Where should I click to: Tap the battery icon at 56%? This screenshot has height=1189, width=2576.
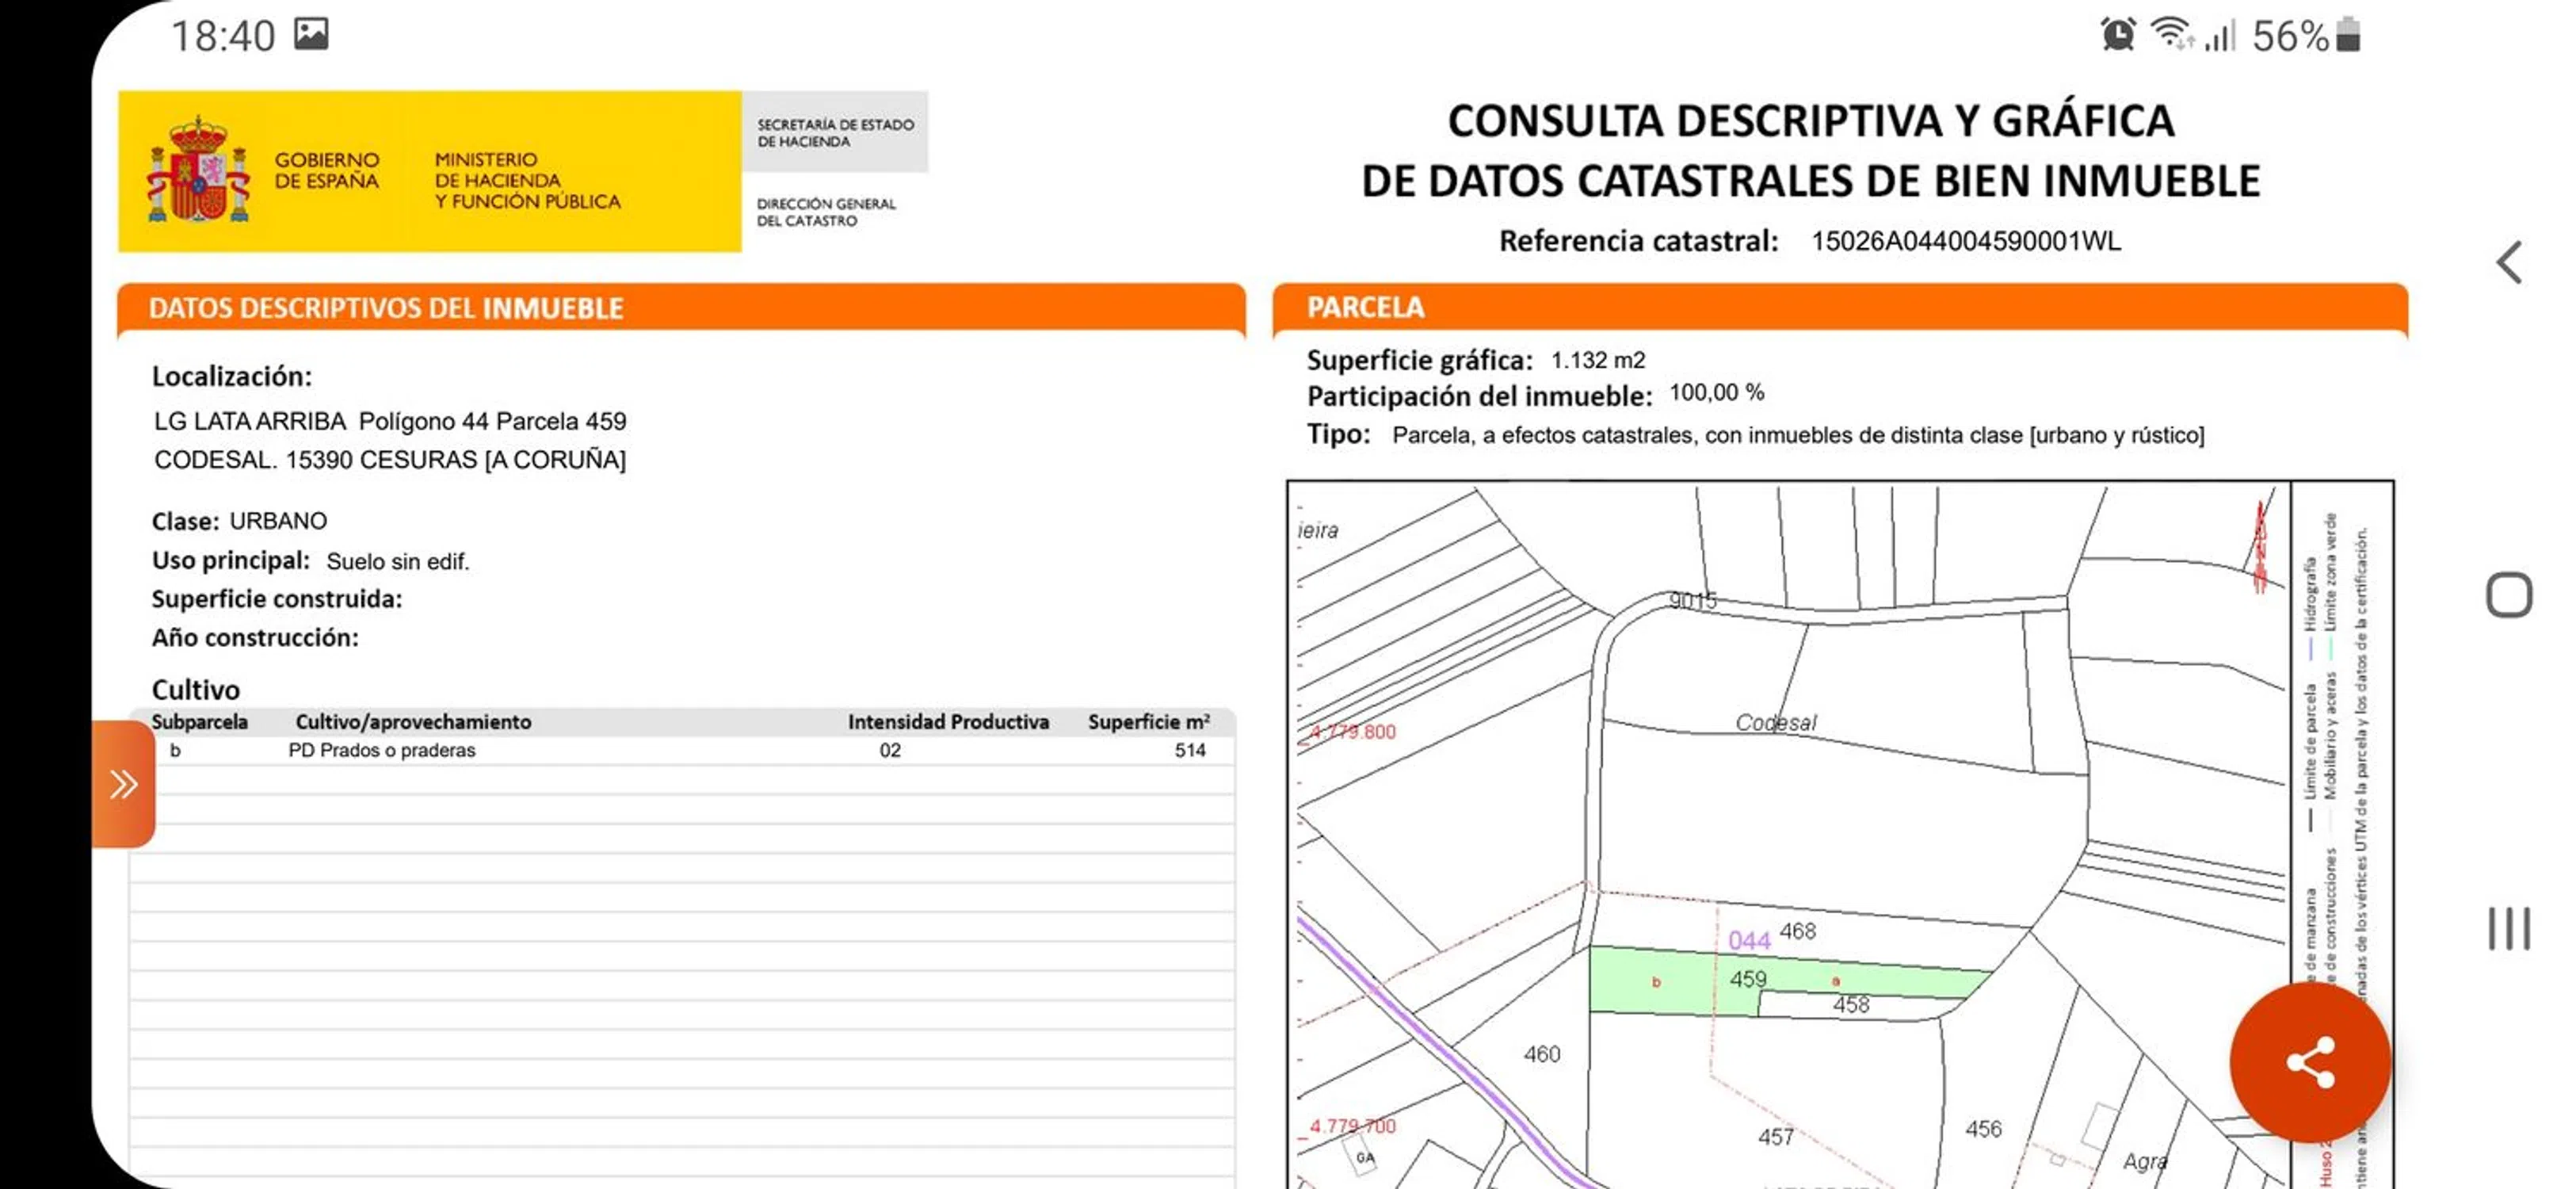point(2349,35)
